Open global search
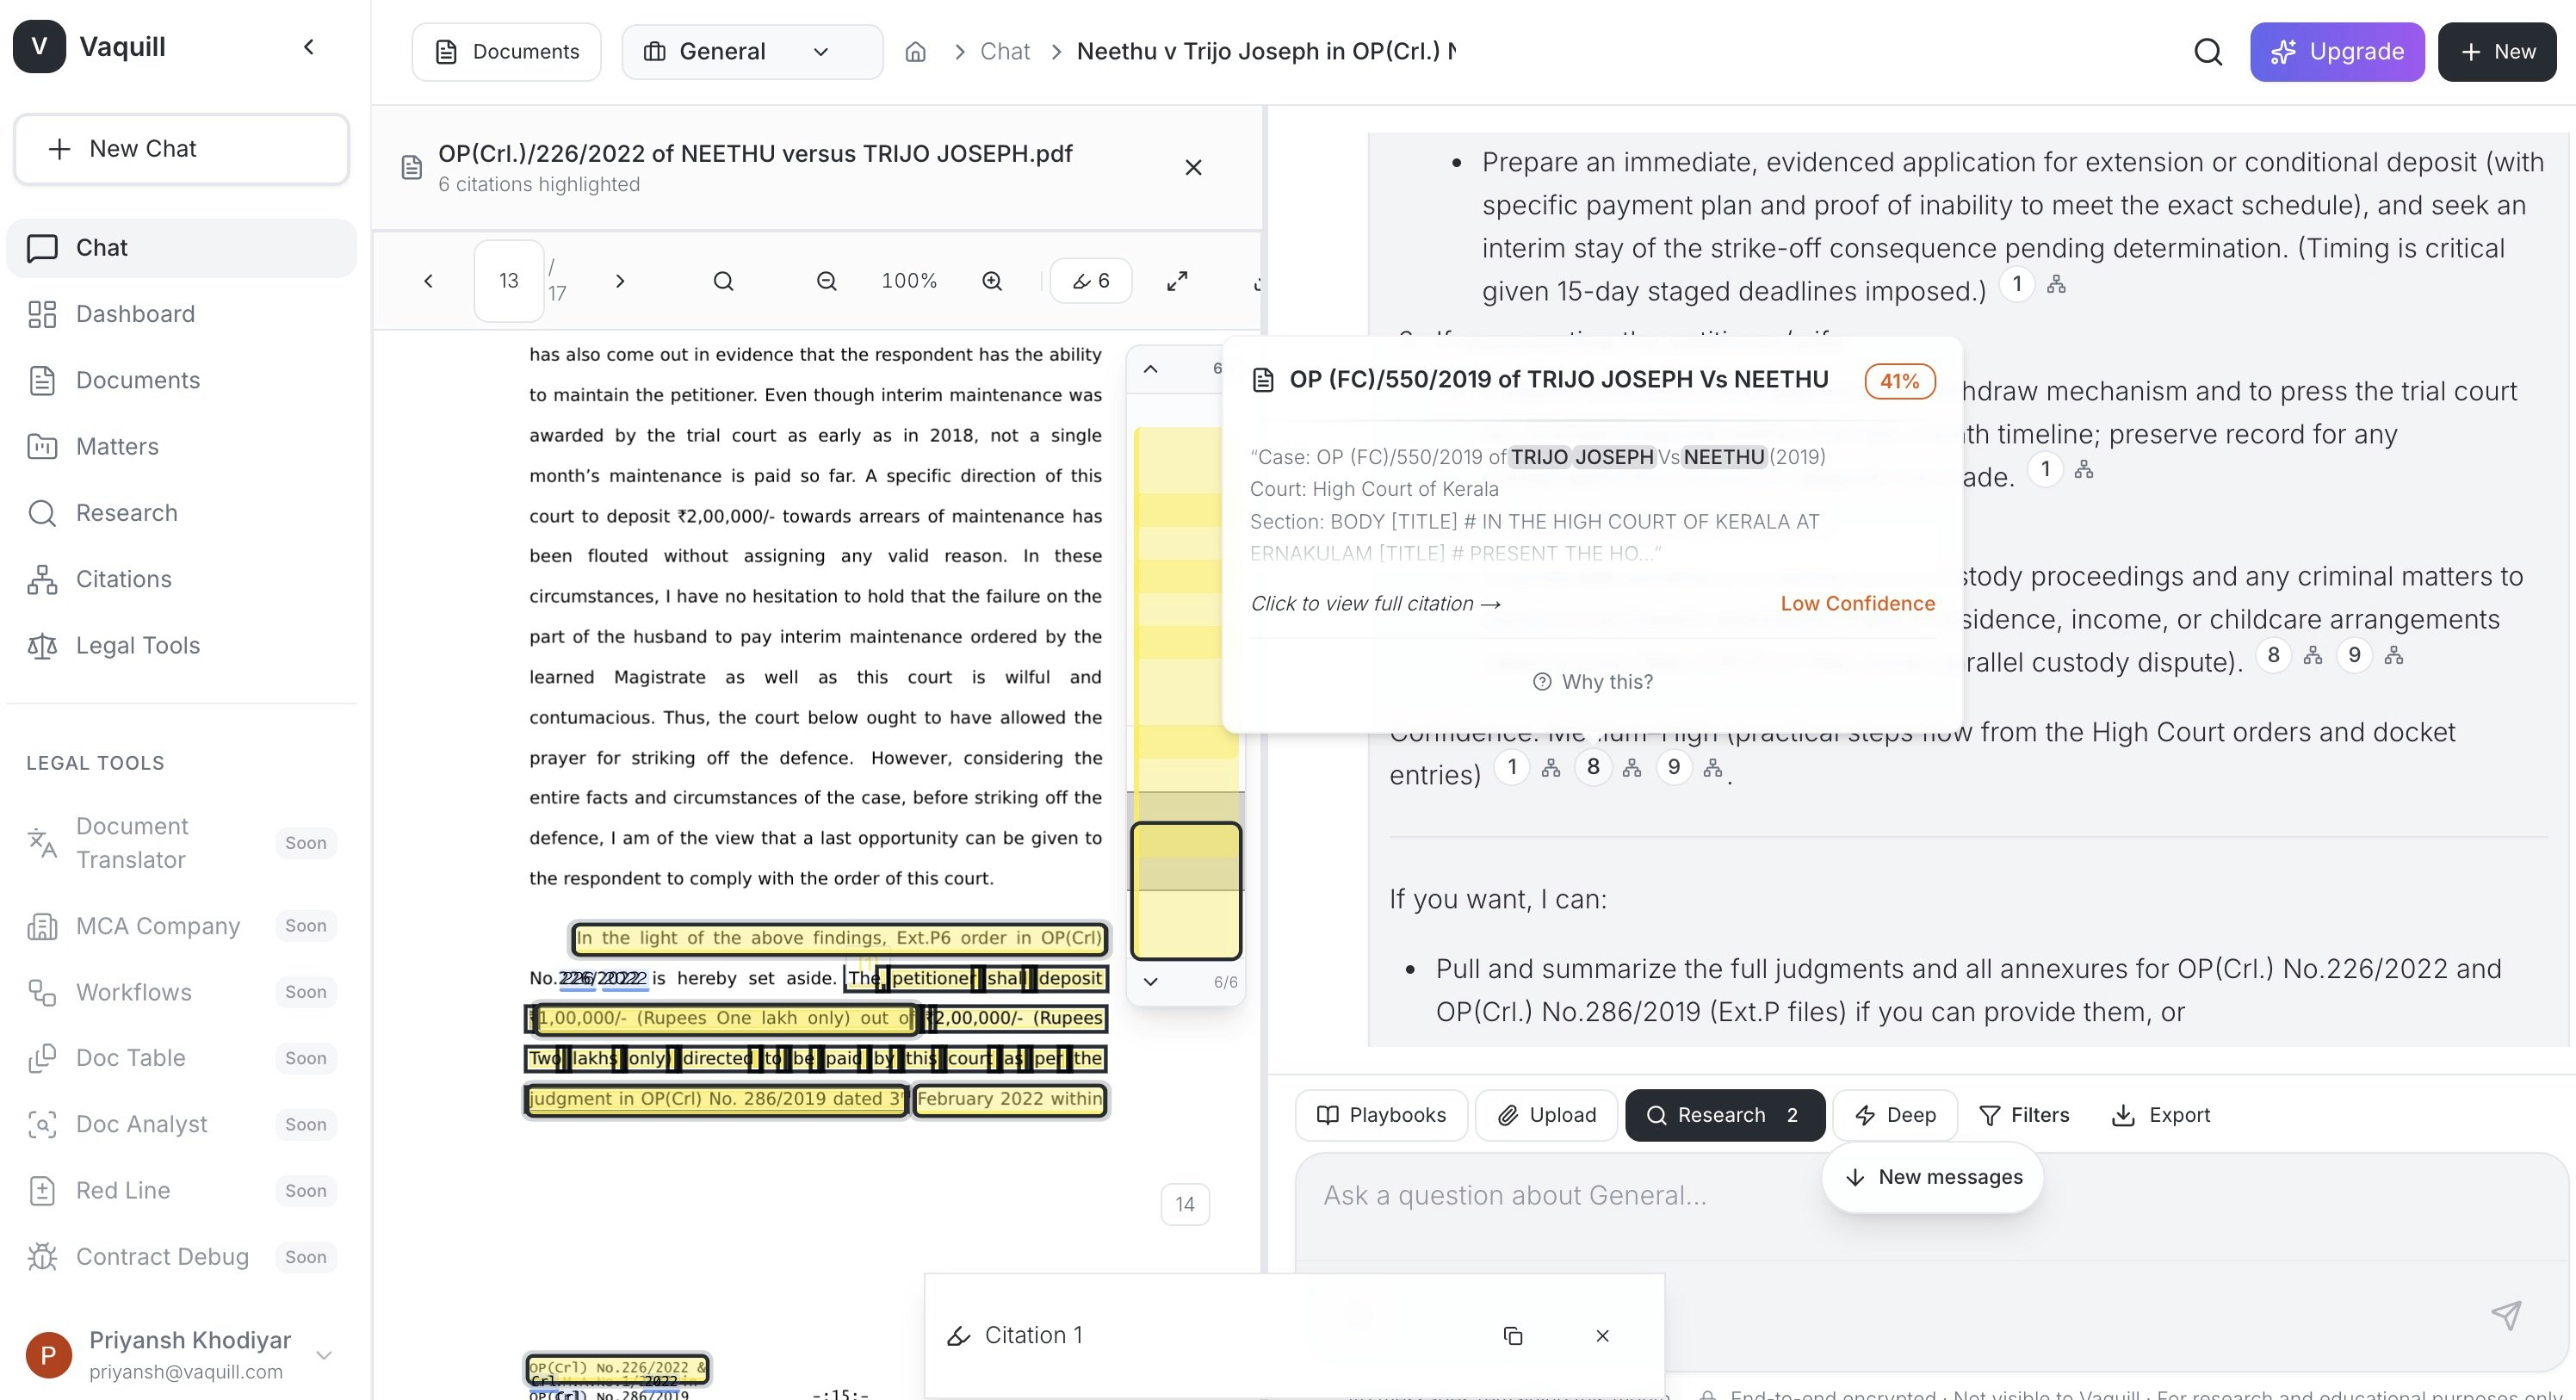 [2208, 51]
